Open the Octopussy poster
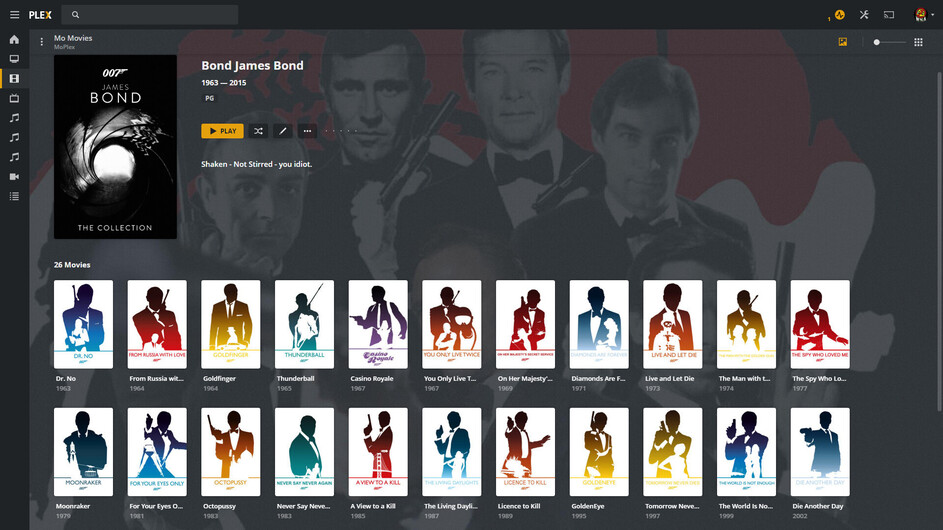 pyautogui.click(x=230, y=452)
